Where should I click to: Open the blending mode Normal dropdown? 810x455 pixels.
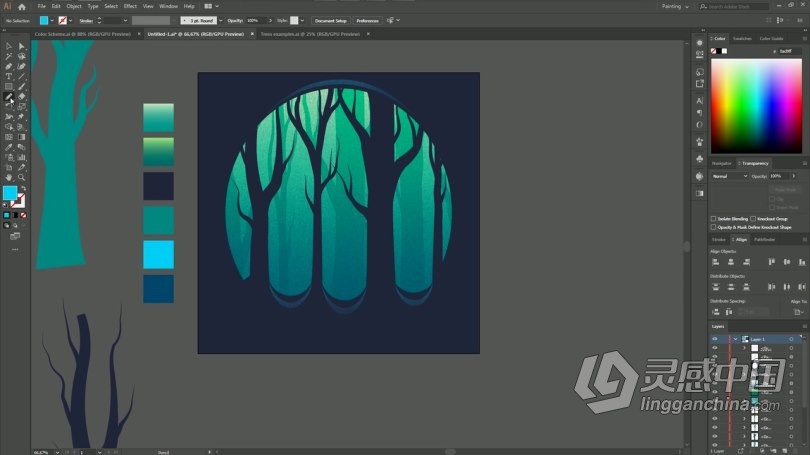click(x=729, y=176)
